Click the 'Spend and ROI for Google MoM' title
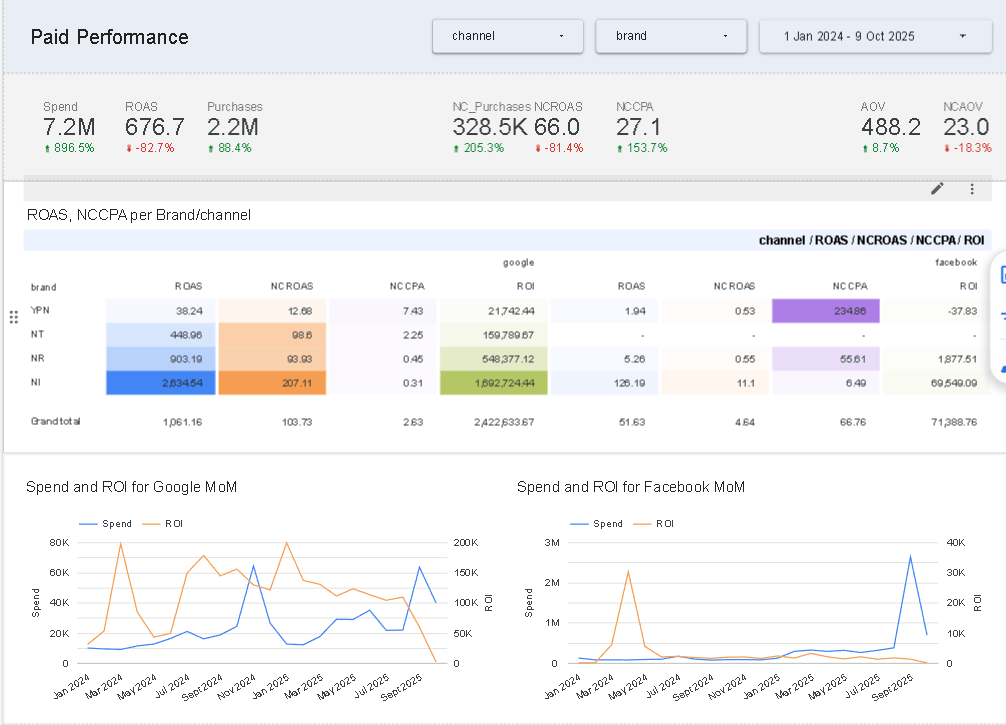The height and width of the screenshot is (725, 1006). point(132,487)
